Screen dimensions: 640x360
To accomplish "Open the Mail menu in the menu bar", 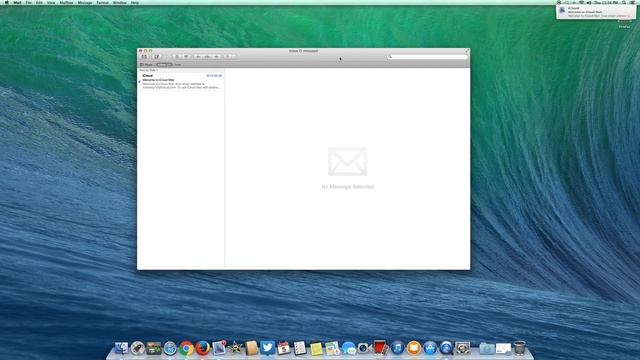I will click(x=17, y=2).
